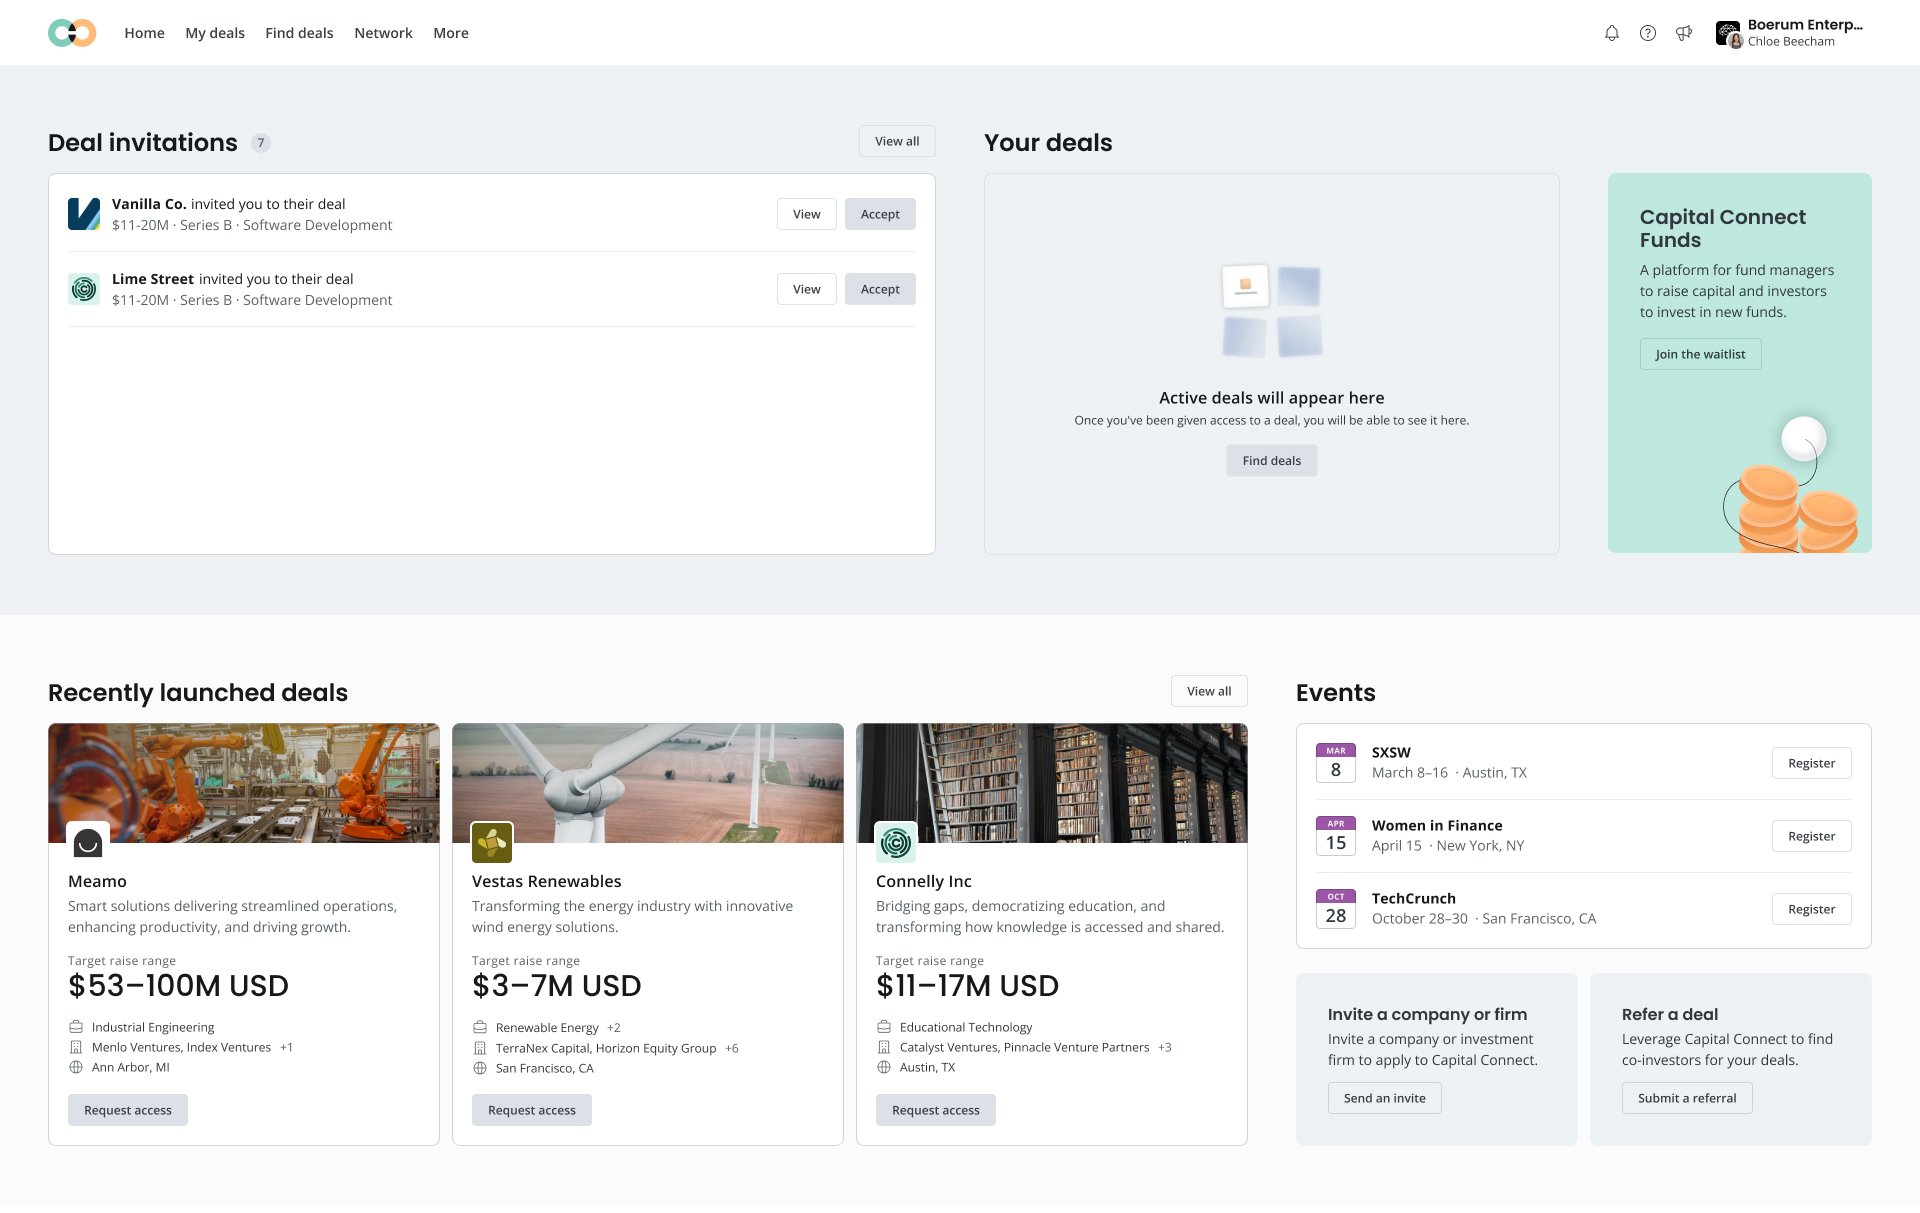This screenshot has width=1920, height=1213.
Task: Click the help question mark icon
Action: coord(1647,33)
